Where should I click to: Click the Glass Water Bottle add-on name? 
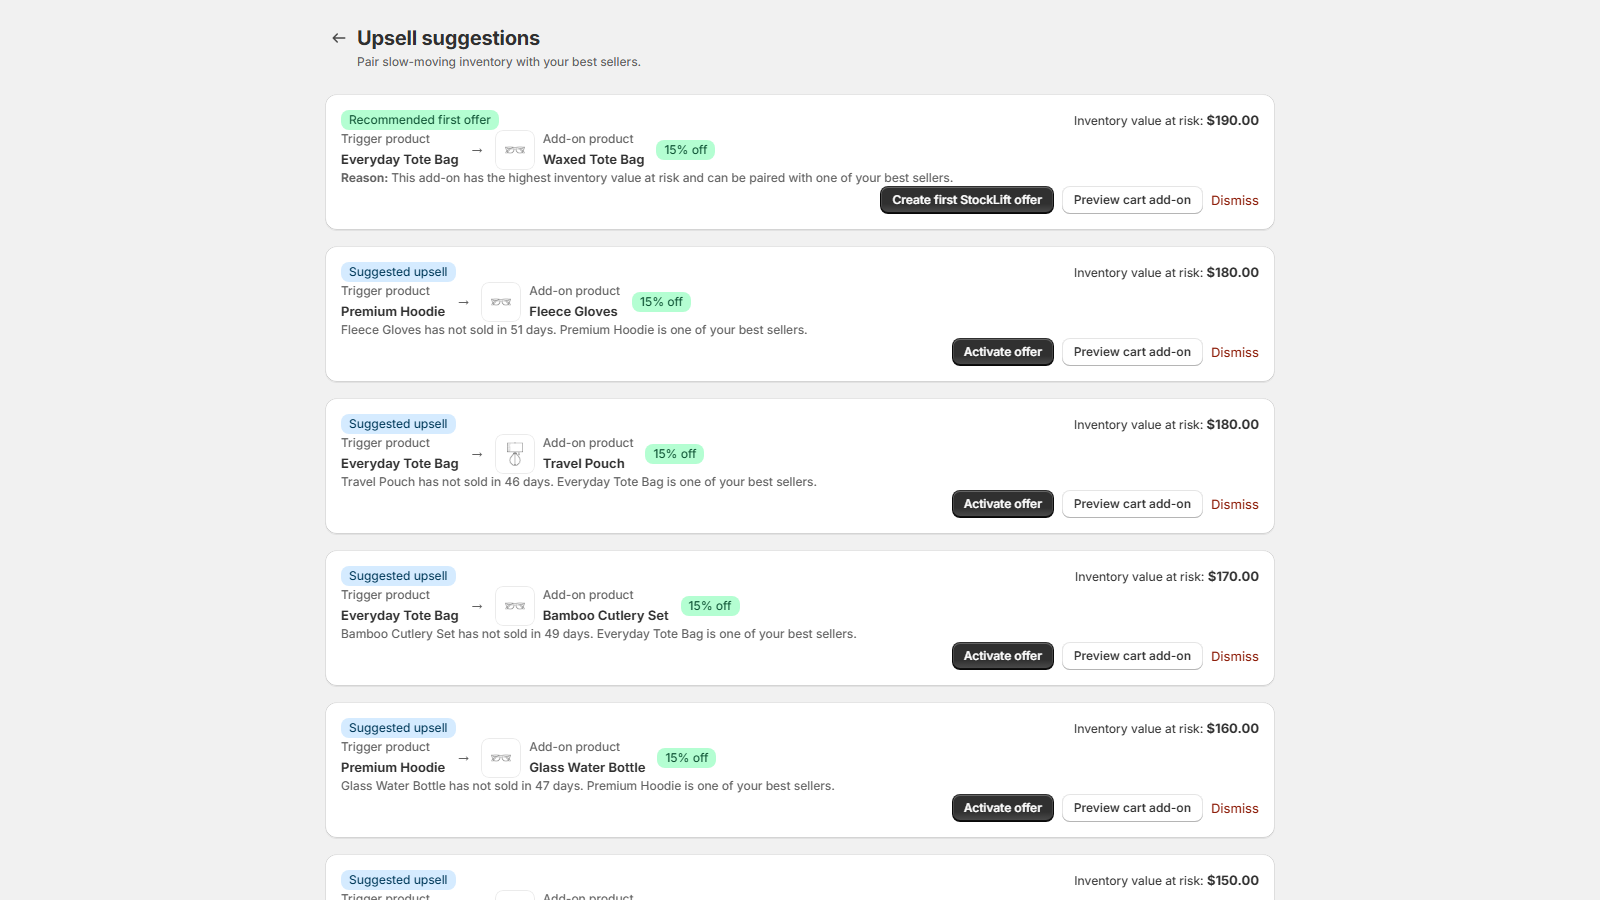[x=587, y=768]
